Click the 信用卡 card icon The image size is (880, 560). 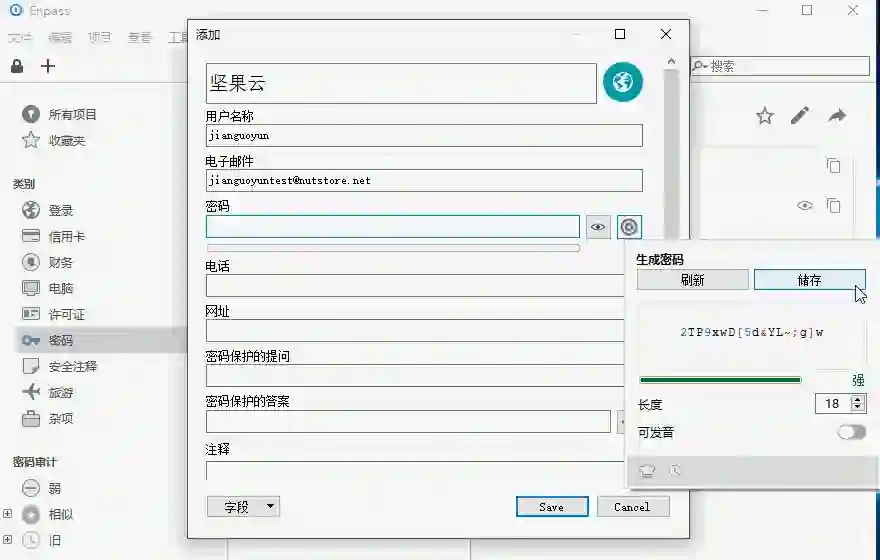31,236
